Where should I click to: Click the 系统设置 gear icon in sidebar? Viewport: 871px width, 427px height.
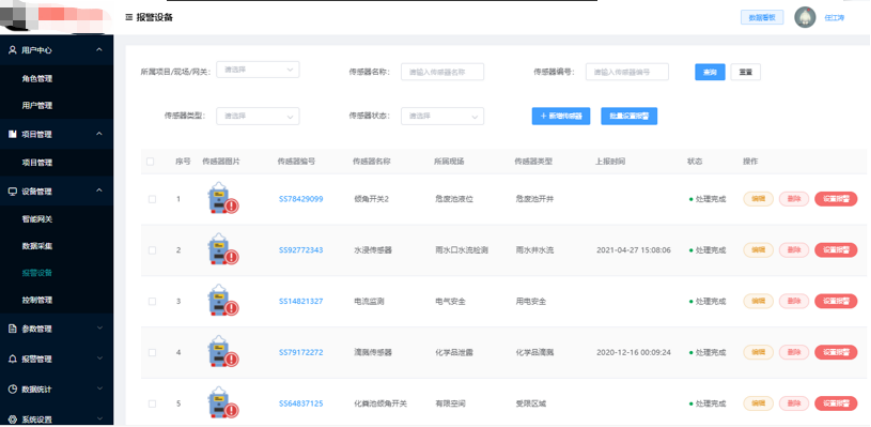point(12,419)
